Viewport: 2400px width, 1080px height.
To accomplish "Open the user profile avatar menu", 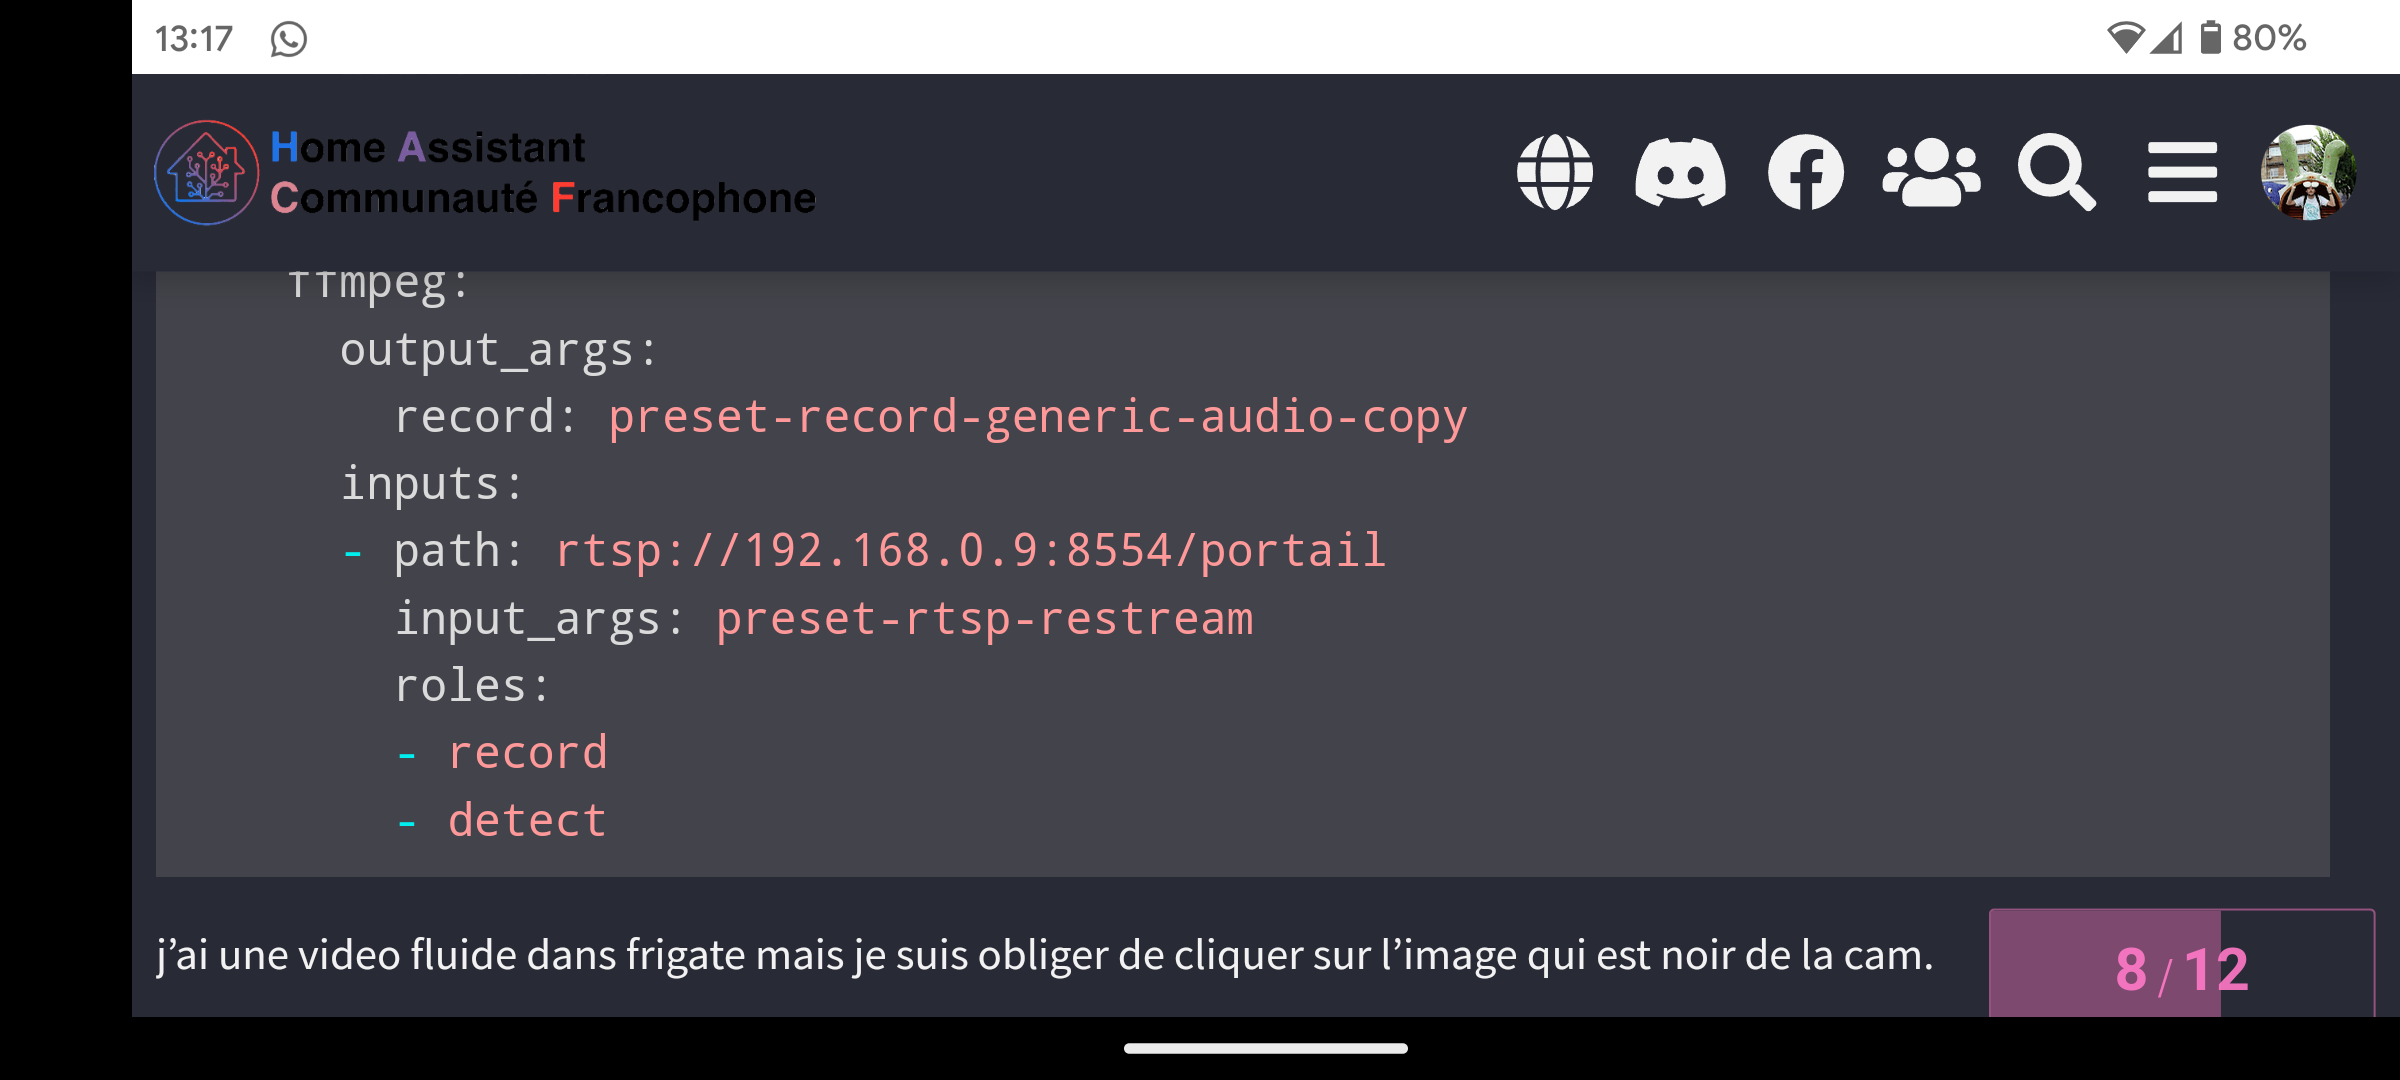I will point(2308,172).
